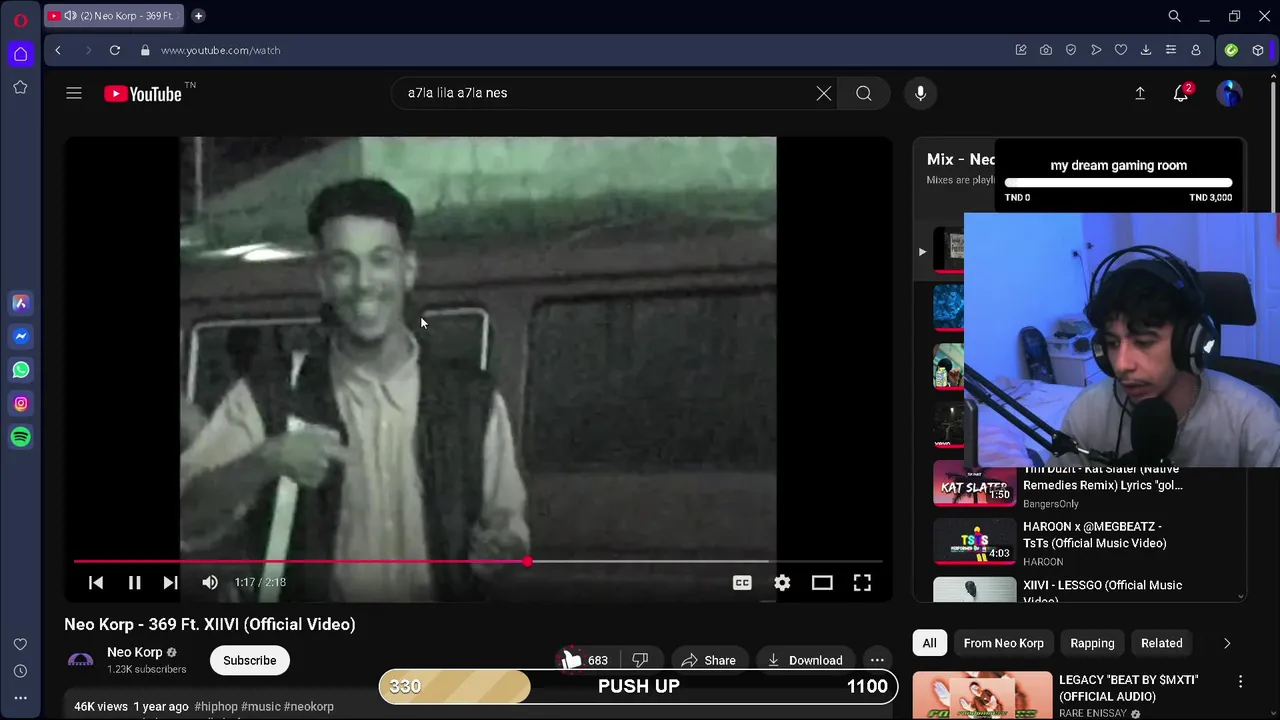The width and height of the screenshot is (1280, 720).
Task: Switch to theater mode
Action: tap(822, 582)
